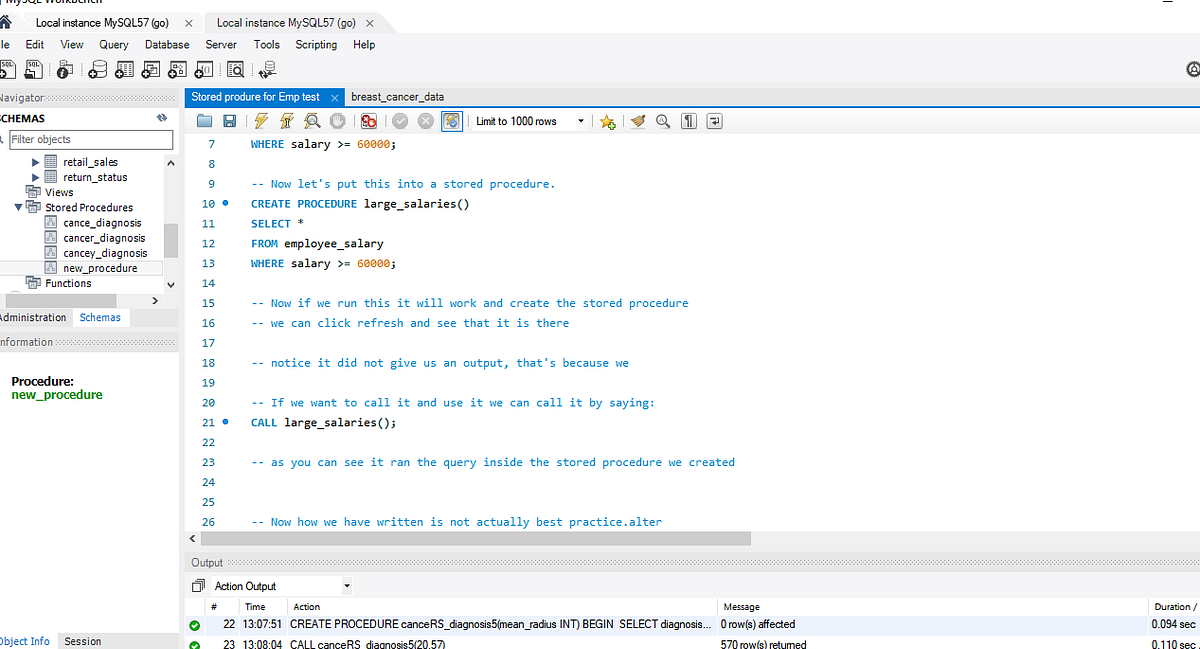The image size is (1200, 649).
Task: Select the first Local instance MySQL57 connection tab
Action: coord(101,22)
